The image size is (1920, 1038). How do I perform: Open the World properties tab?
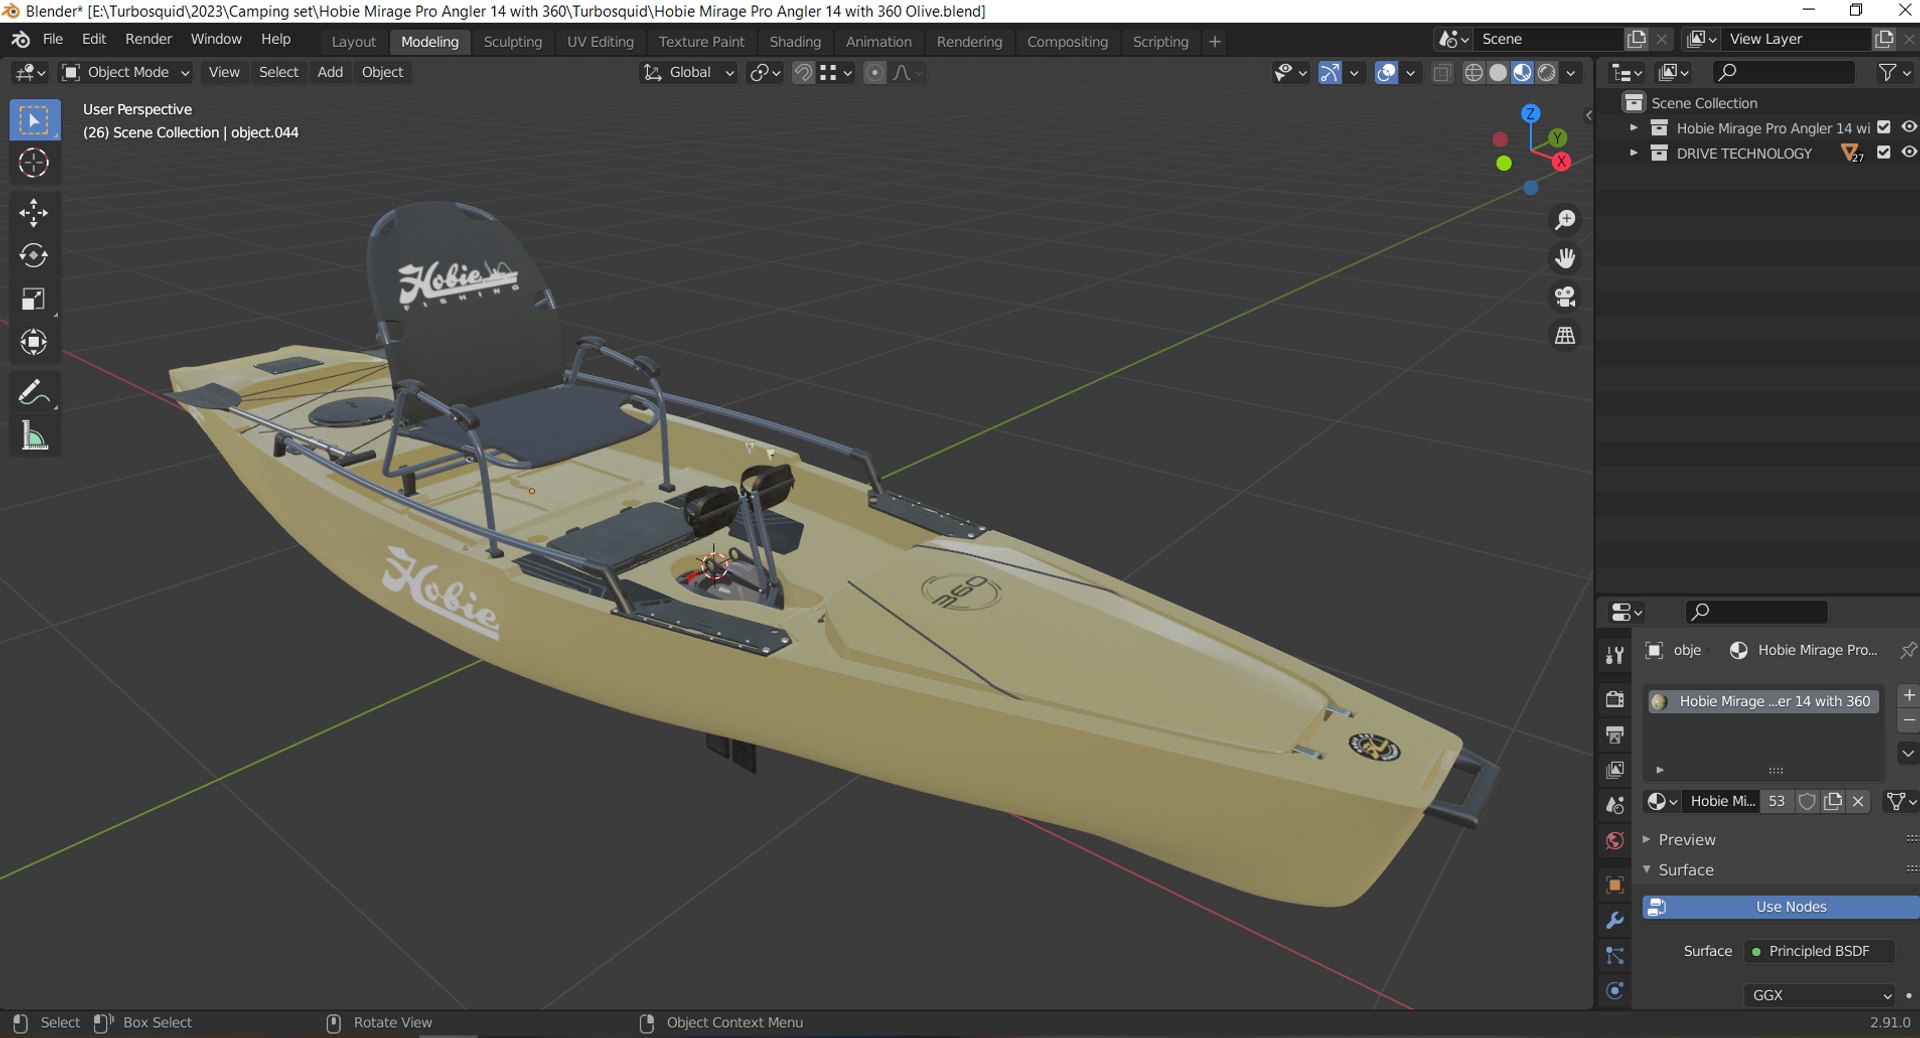pos(1614,841)
